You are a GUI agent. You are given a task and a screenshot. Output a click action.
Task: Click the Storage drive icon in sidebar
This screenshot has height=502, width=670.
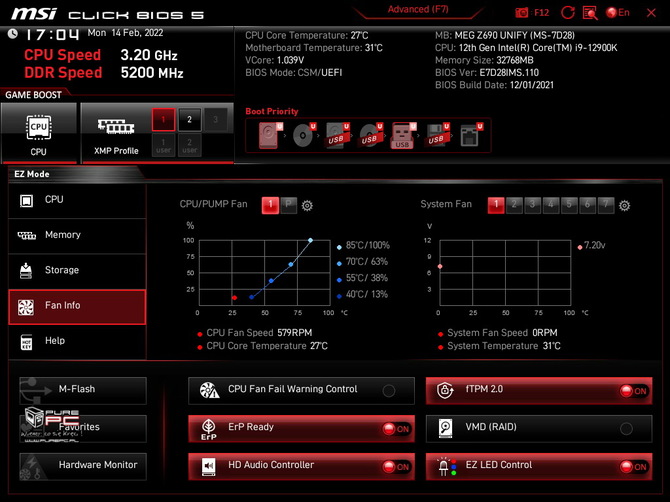(x=26, y=270)
